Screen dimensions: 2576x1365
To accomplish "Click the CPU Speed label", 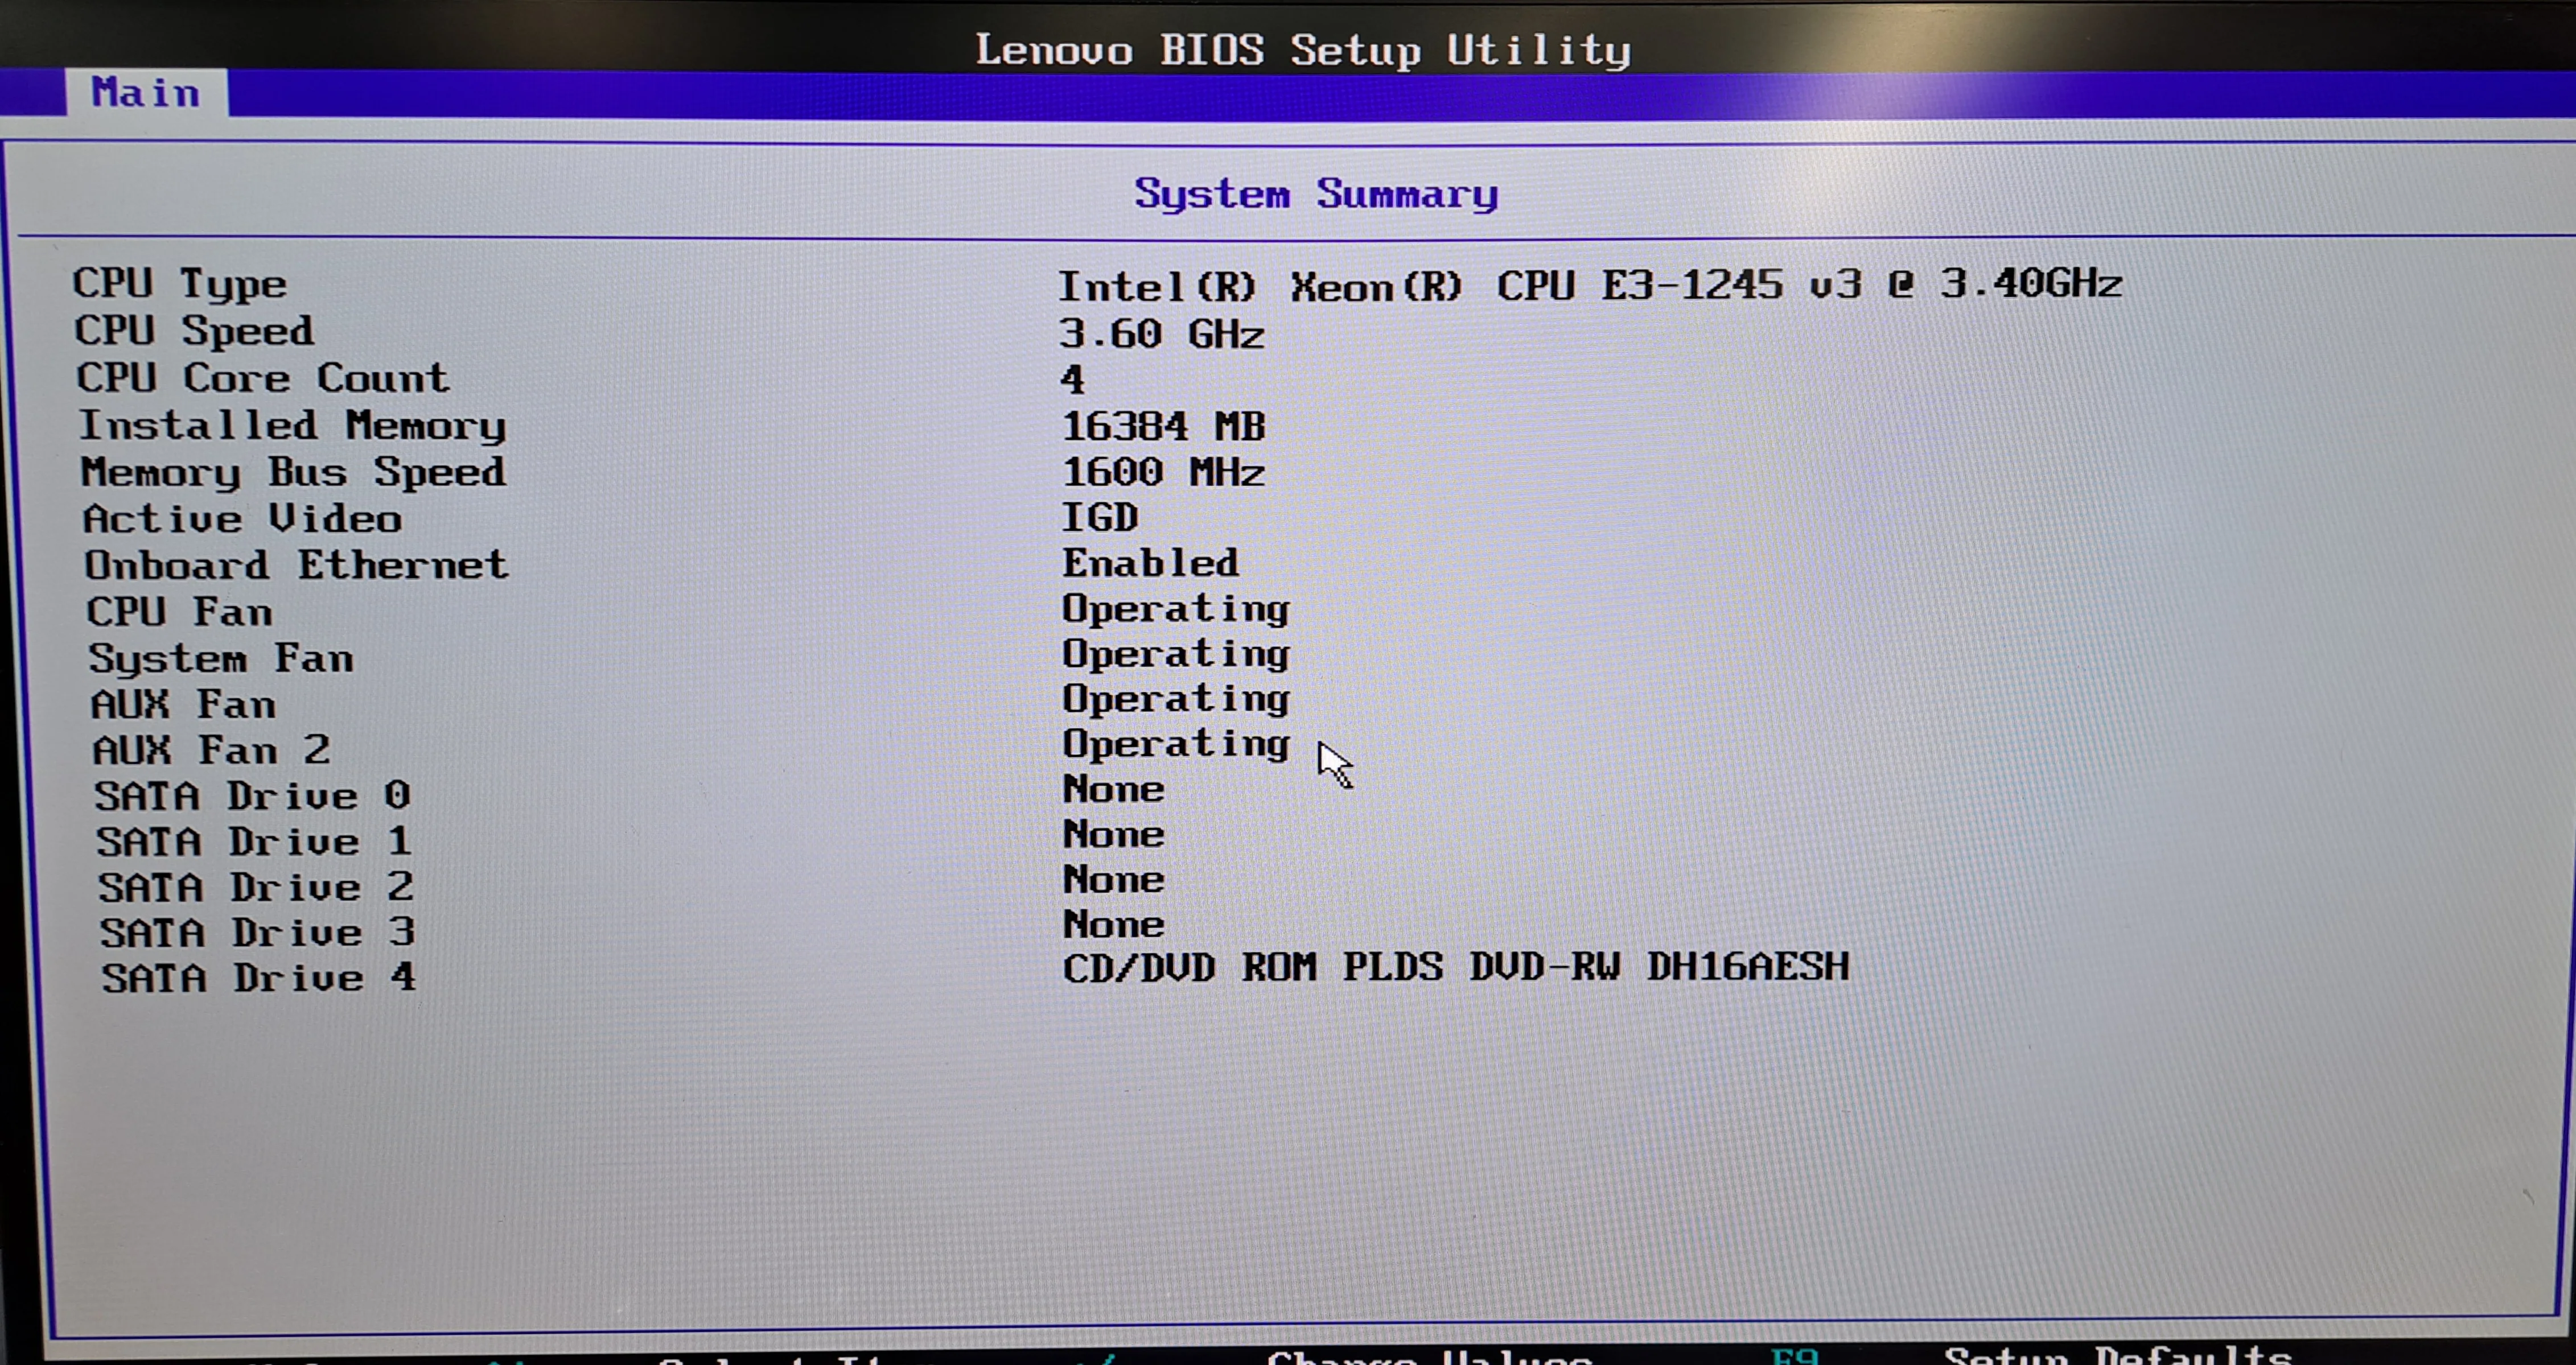I will coord(195,331).
